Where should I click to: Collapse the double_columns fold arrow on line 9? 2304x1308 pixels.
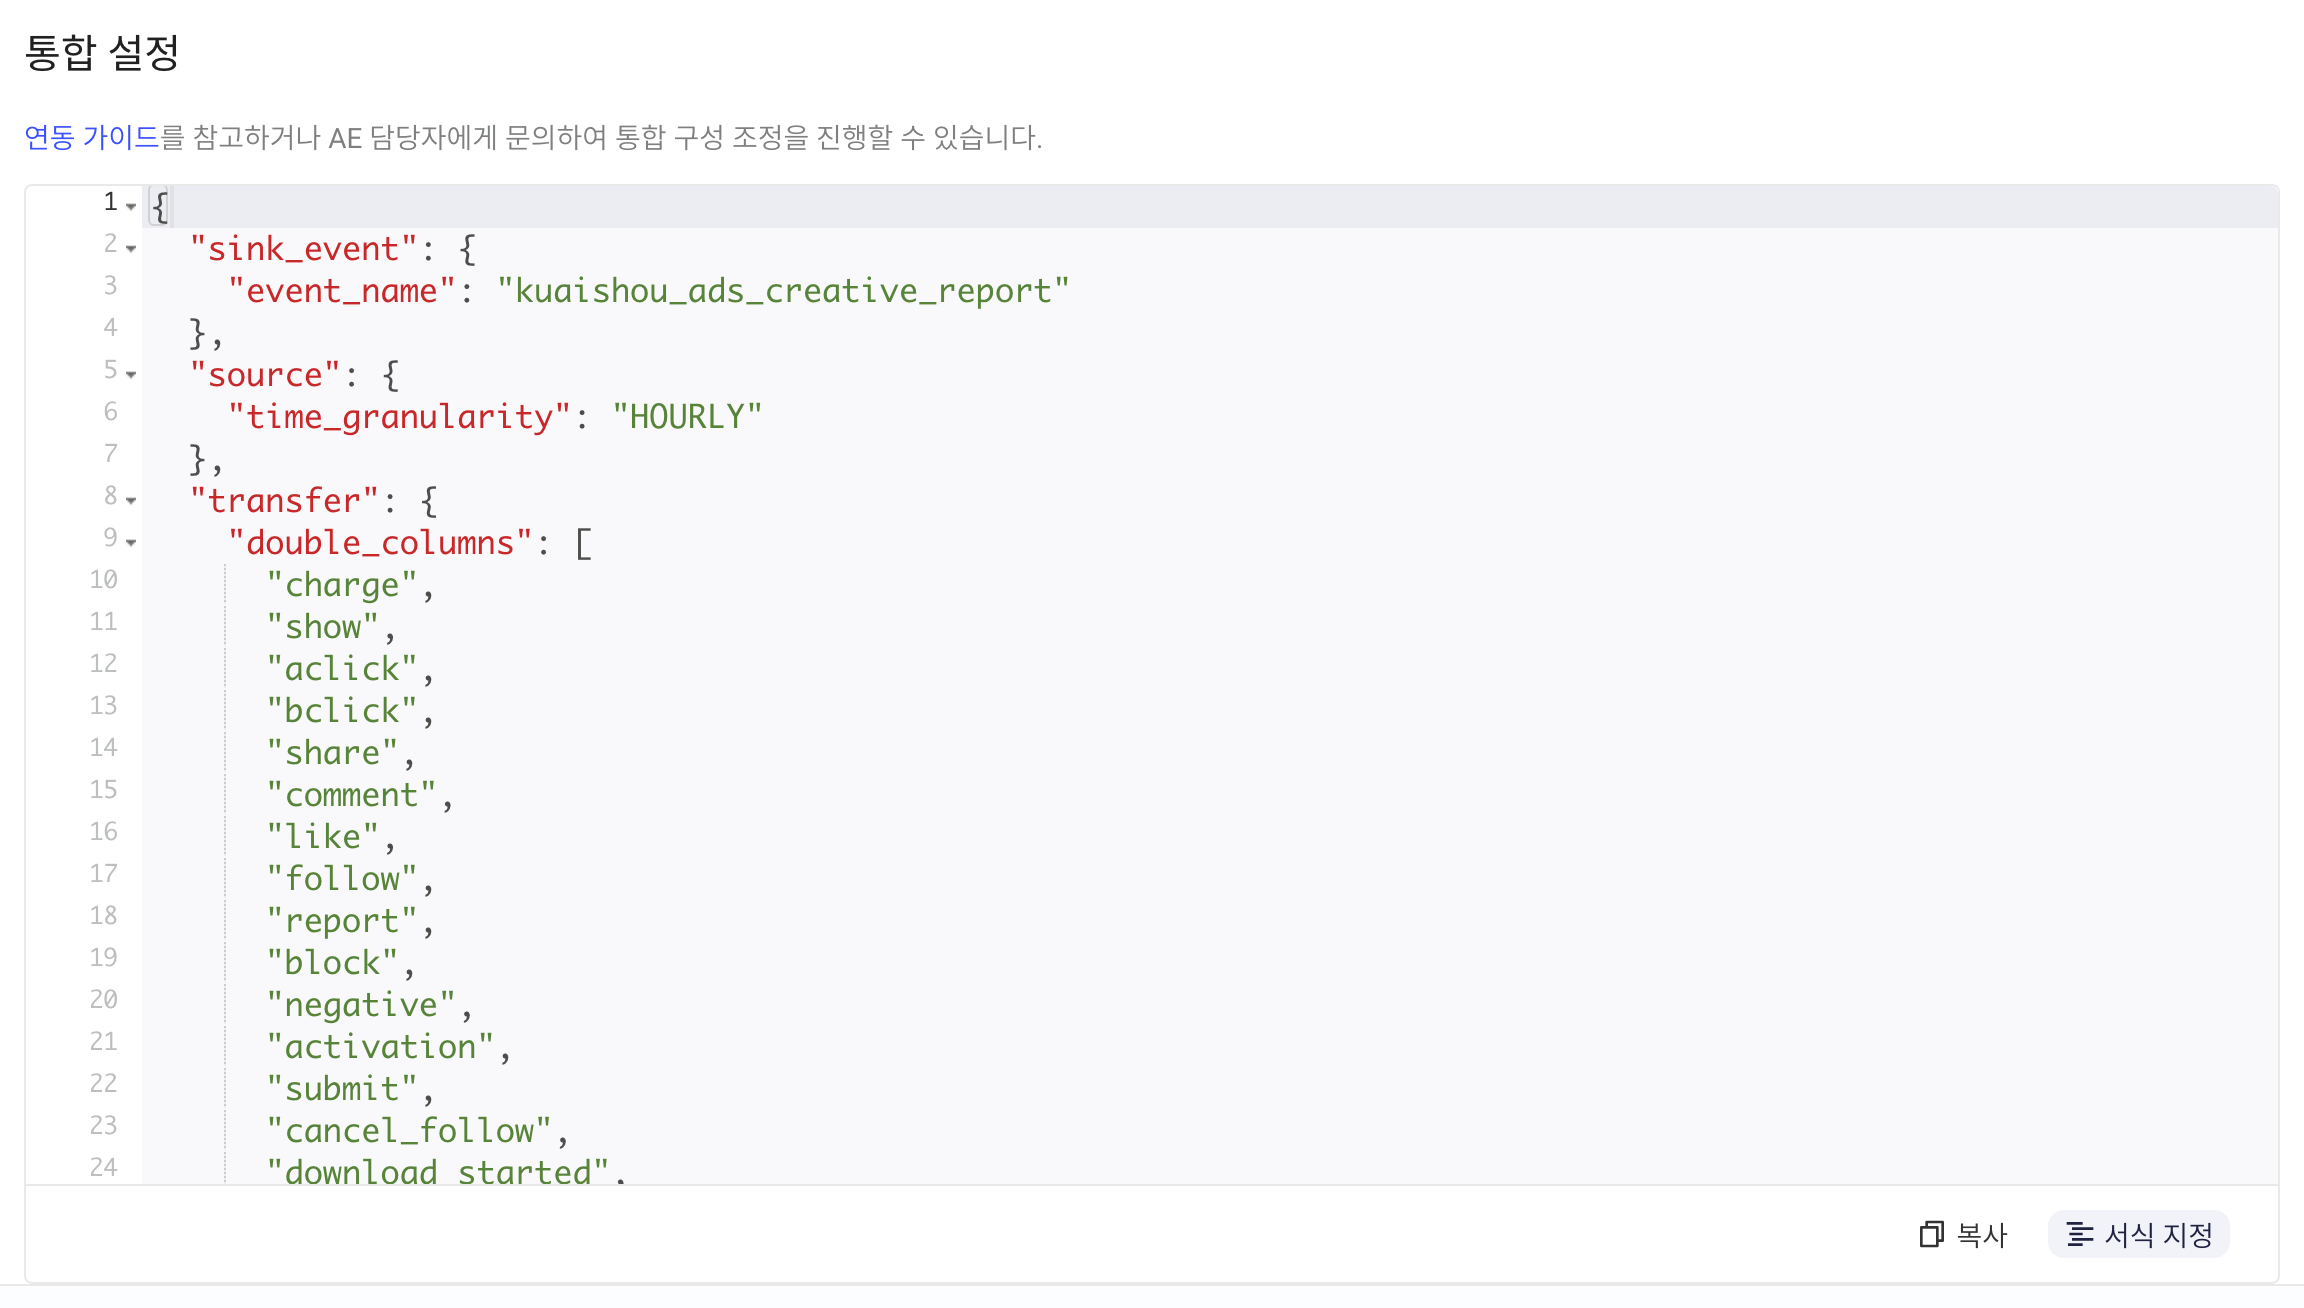pos(131,542)
